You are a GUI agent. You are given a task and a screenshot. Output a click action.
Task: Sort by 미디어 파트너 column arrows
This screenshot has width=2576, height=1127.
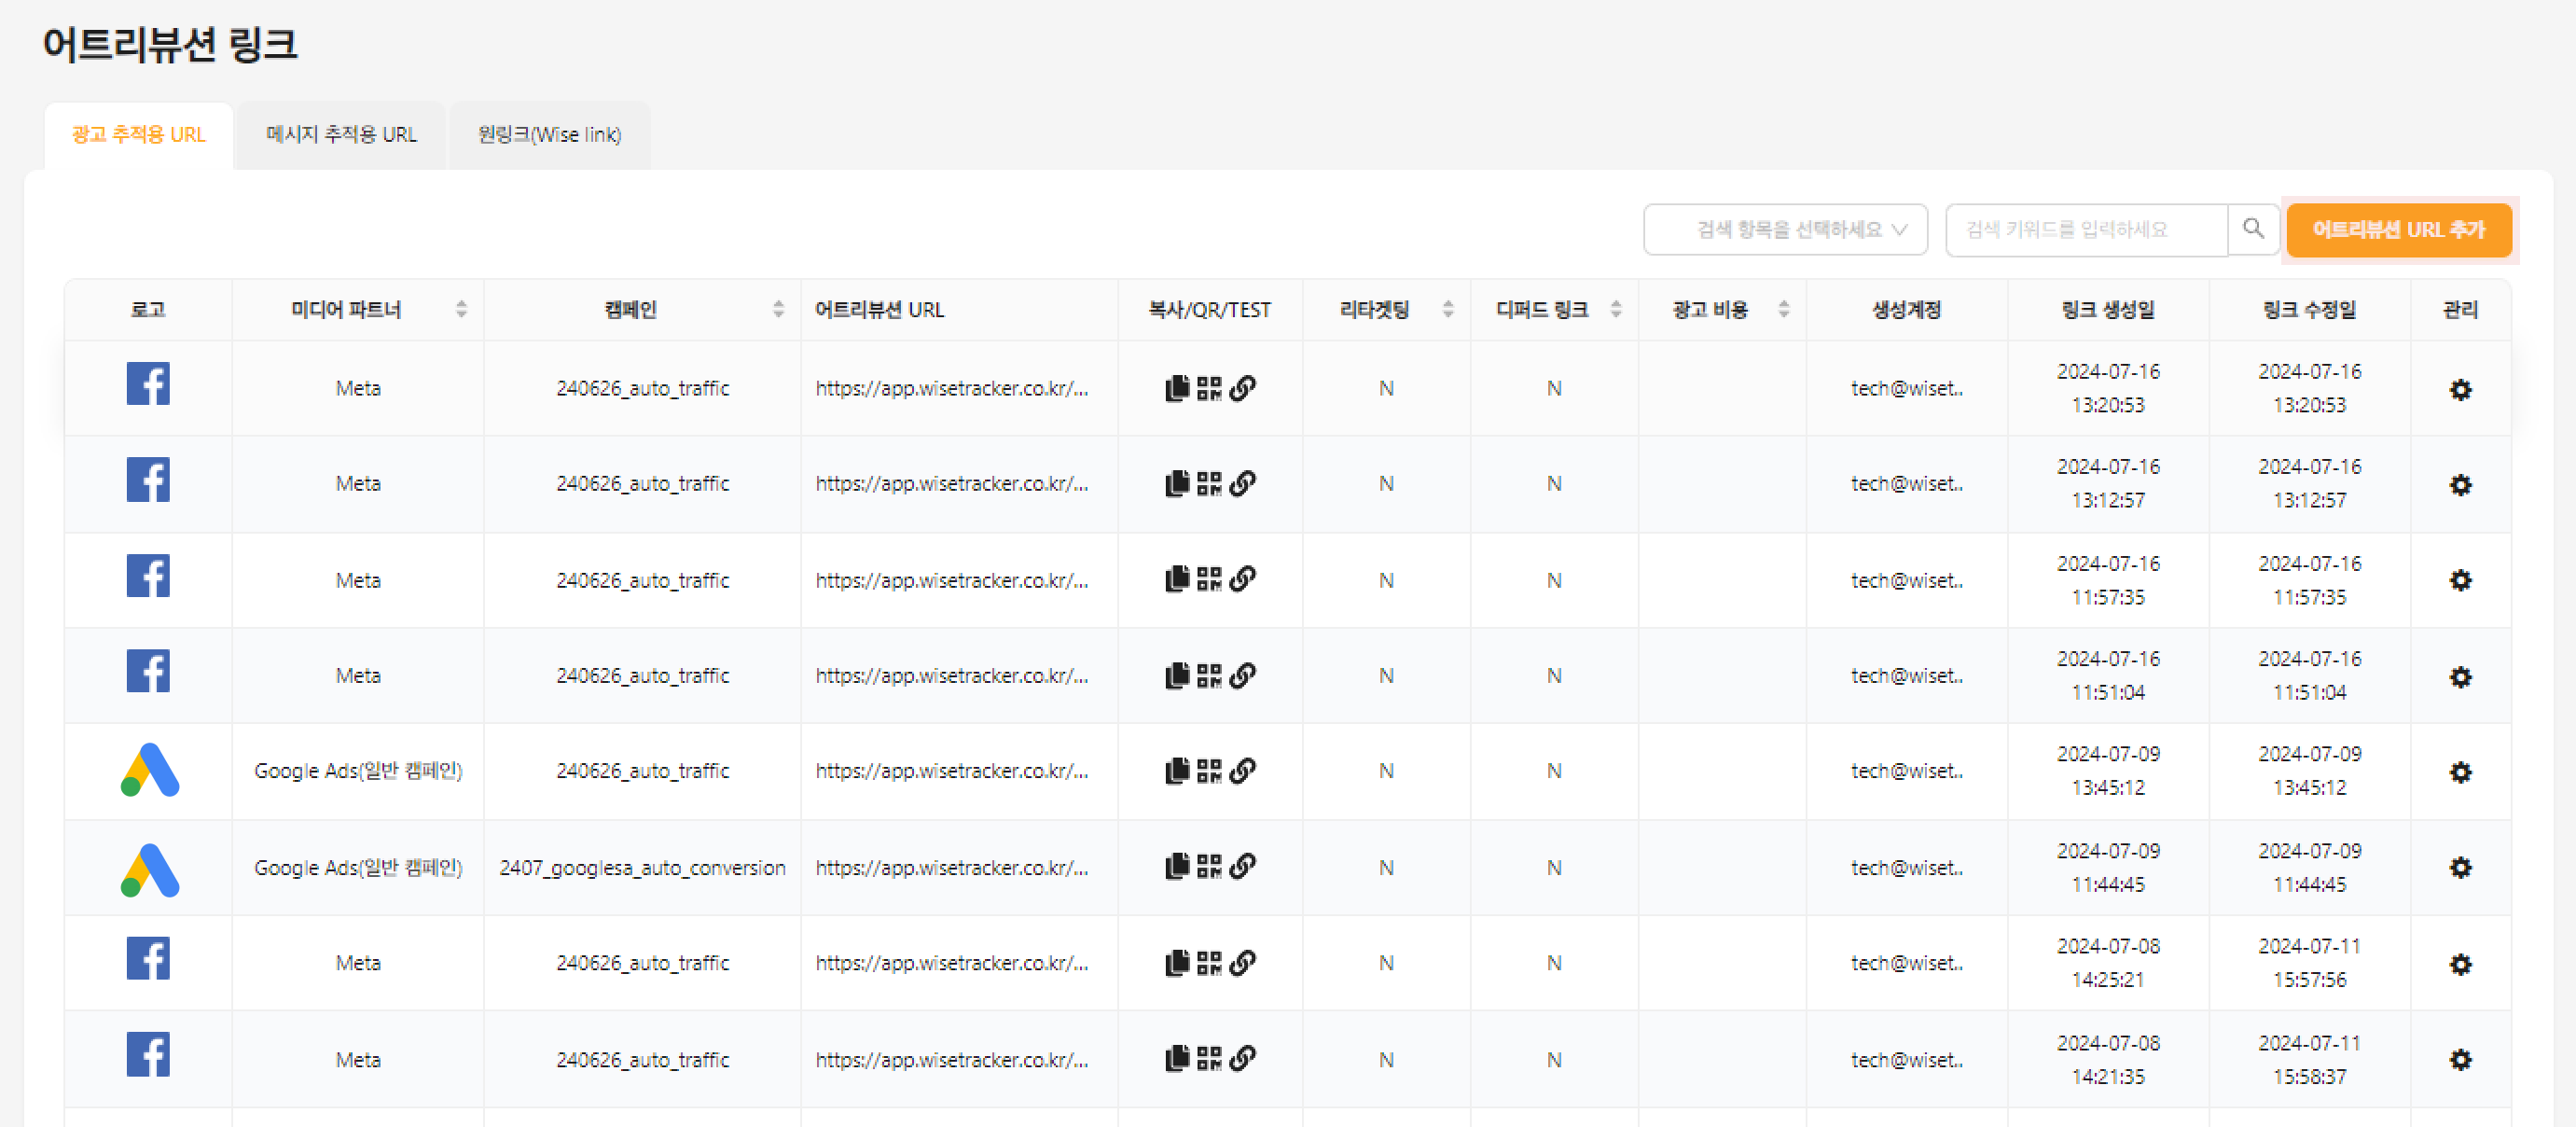(461, 309)
